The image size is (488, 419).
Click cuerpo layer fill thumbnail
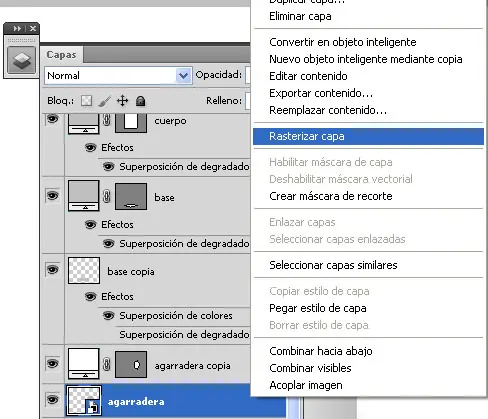(84, 123)
